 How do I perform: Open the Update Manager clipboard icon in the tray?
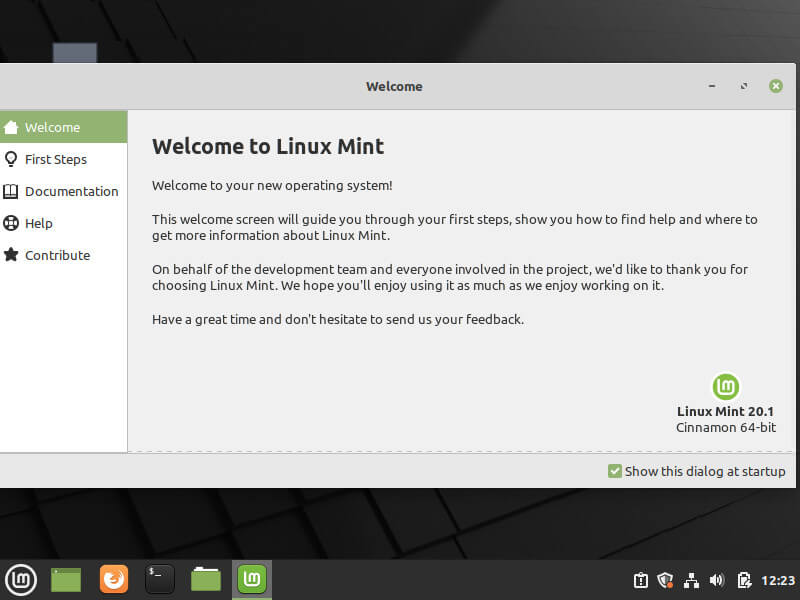(640, 580)
